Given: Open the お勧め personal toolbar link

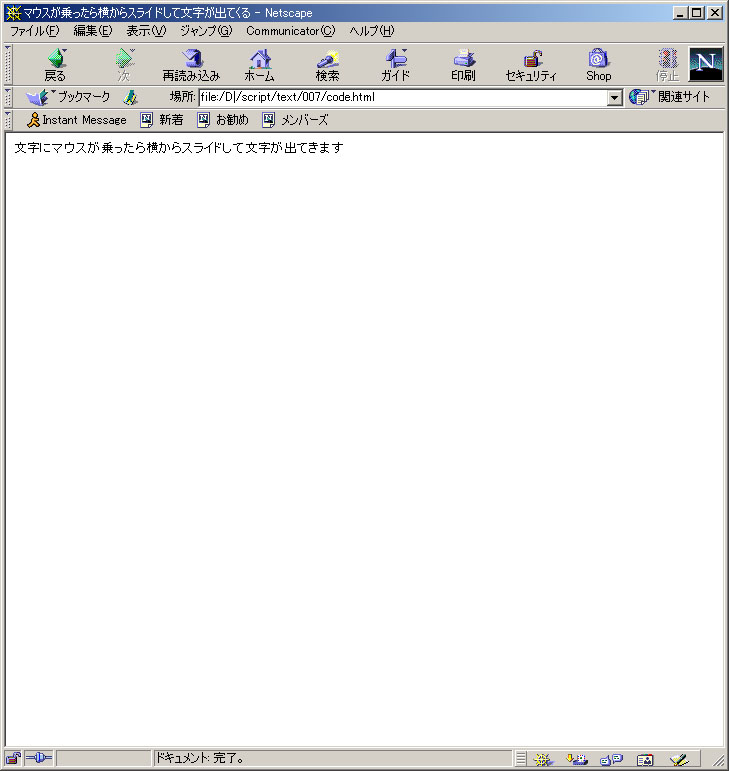Looking at the screenshot, I should coord(223,120).
